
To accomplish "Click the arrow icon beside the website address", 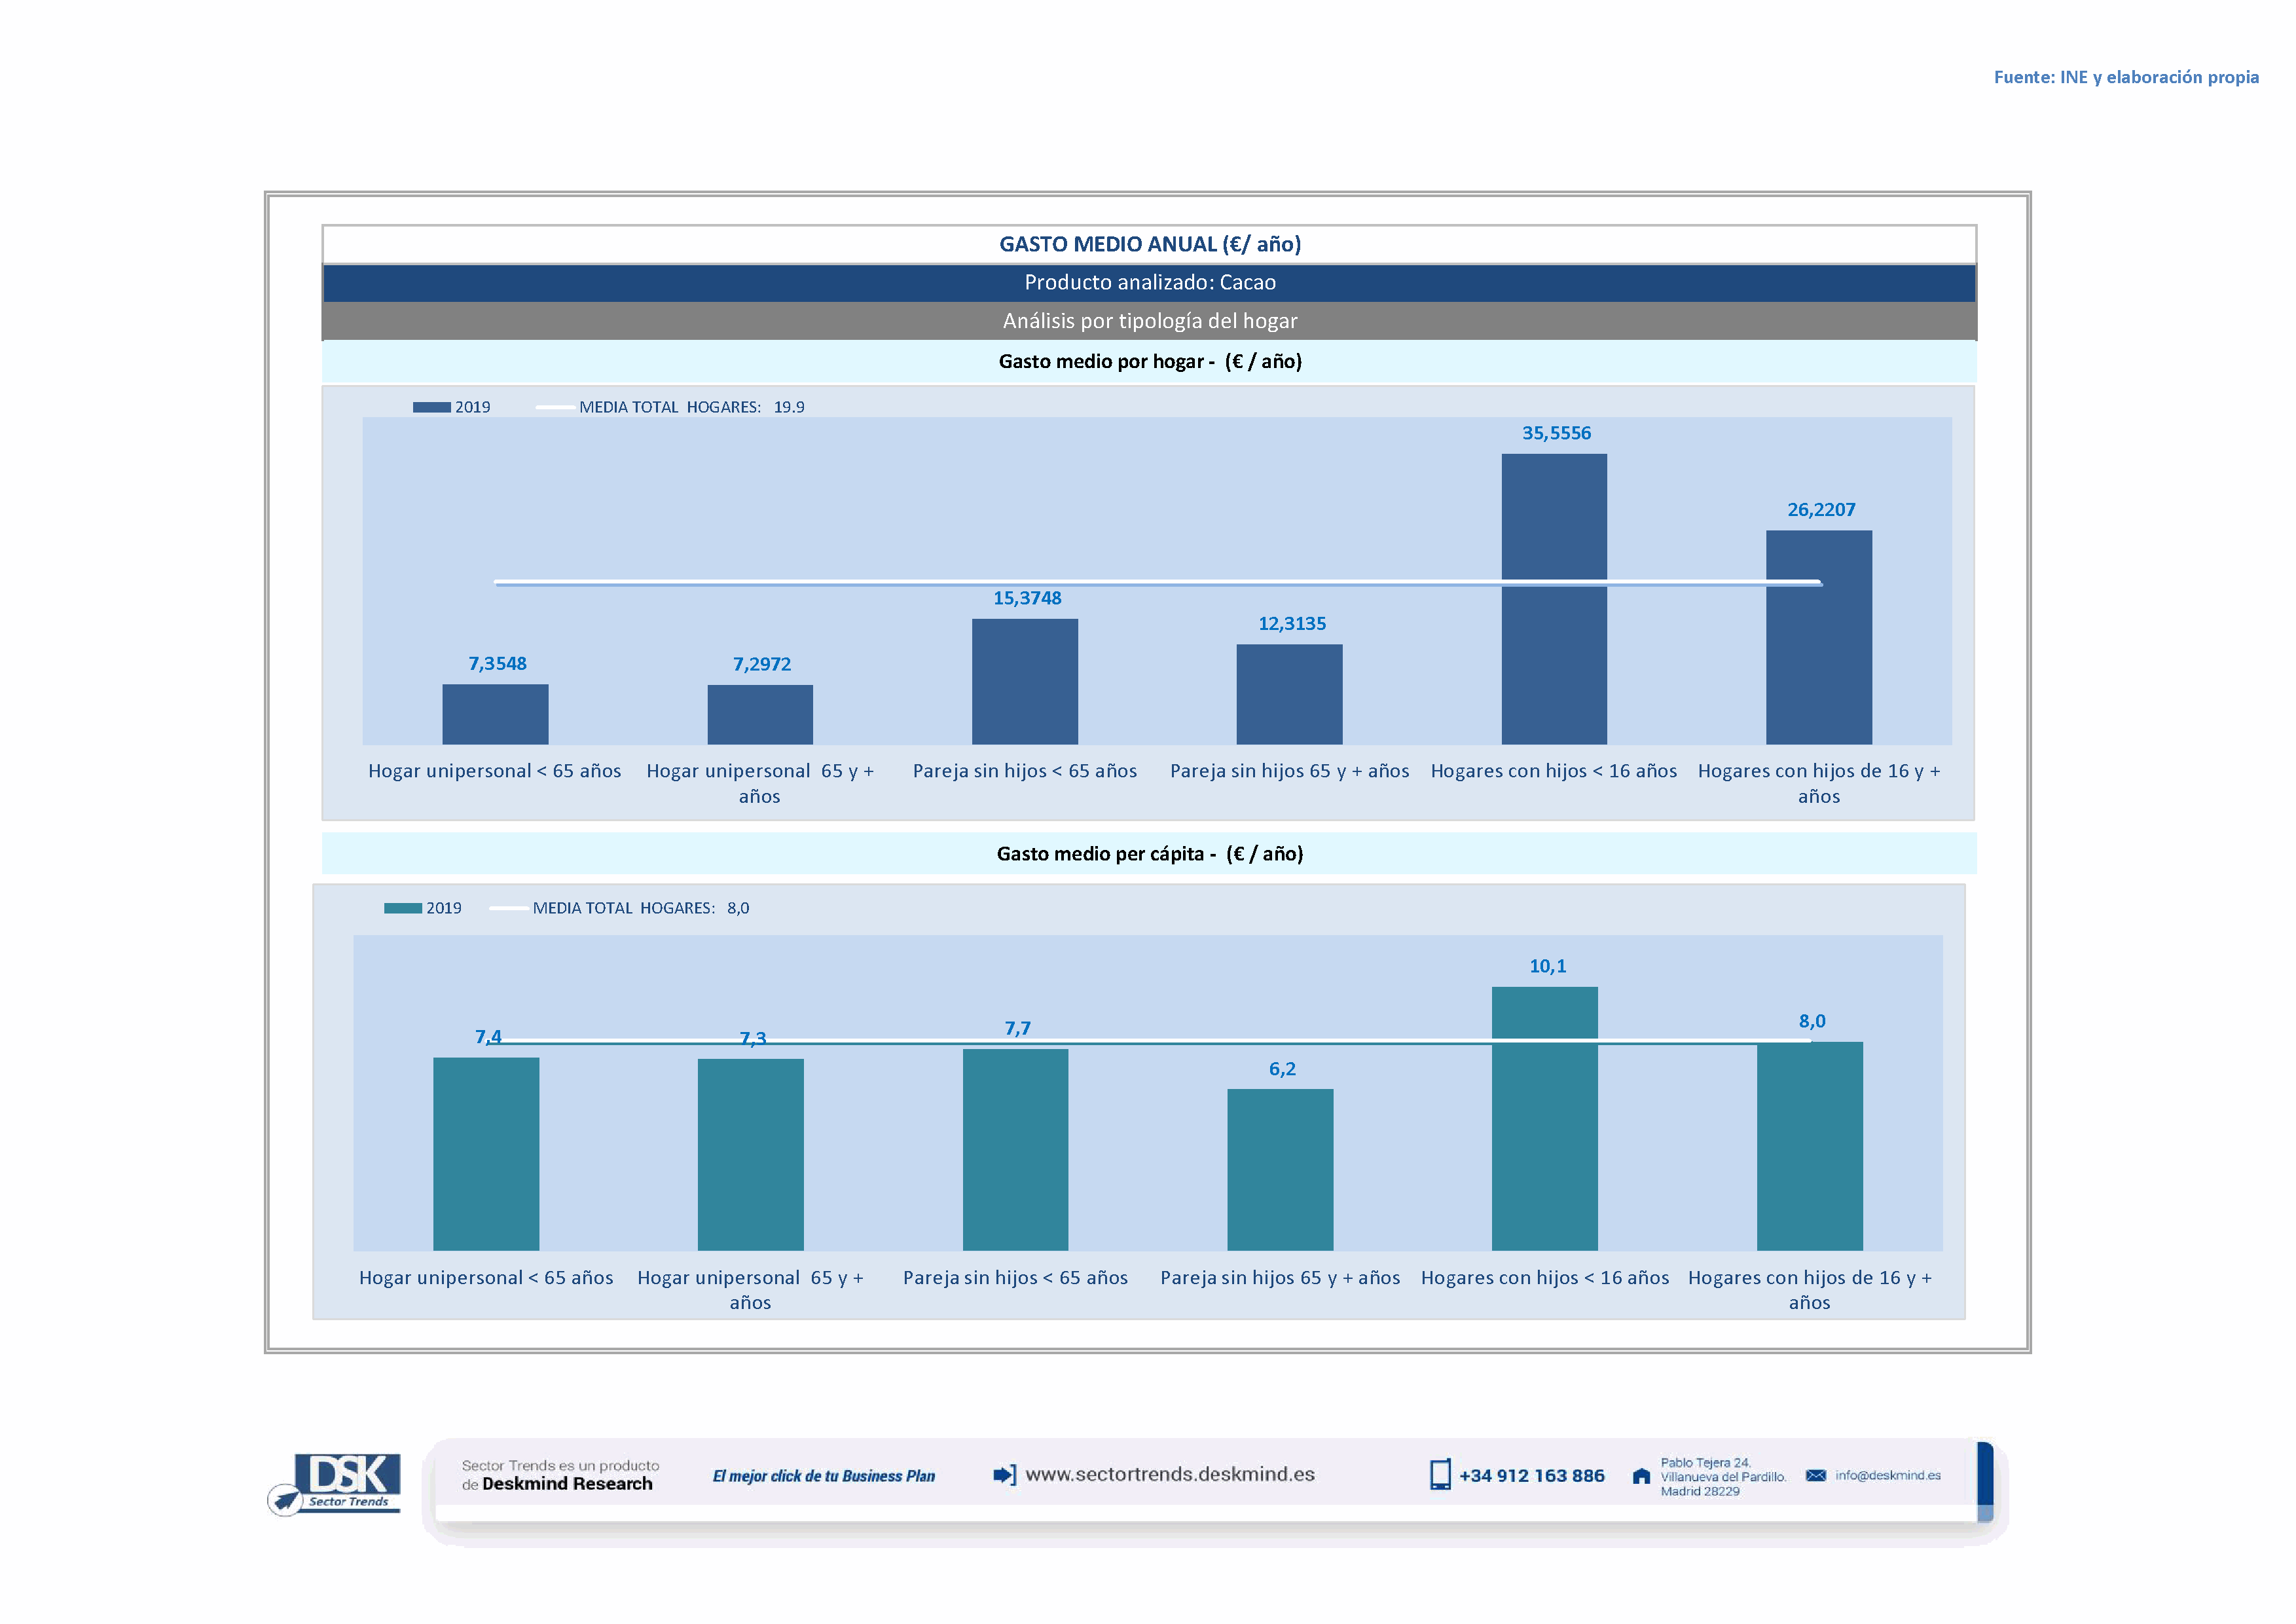I will coord(1004,1475).
